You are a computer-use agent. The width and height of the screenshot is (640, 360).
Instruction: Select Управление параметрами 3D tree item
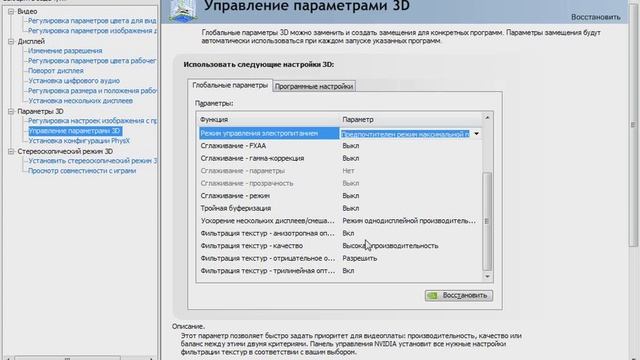pyautogui.click(x=75, y=131)
